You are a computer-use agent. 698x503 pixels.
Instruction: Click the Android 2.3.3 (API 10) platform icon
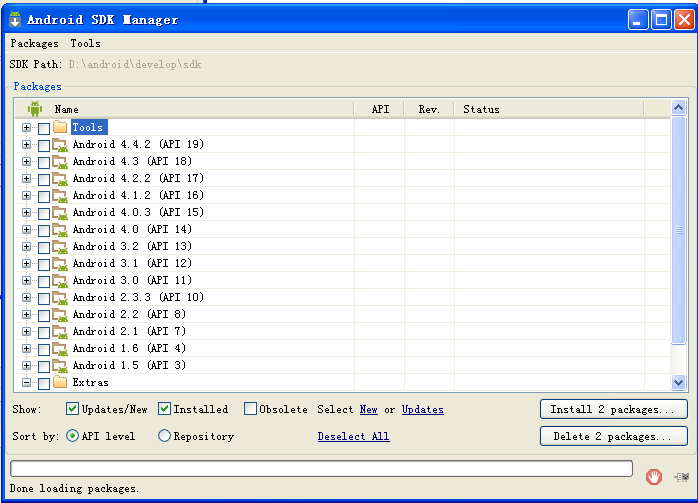click(60, 297)
